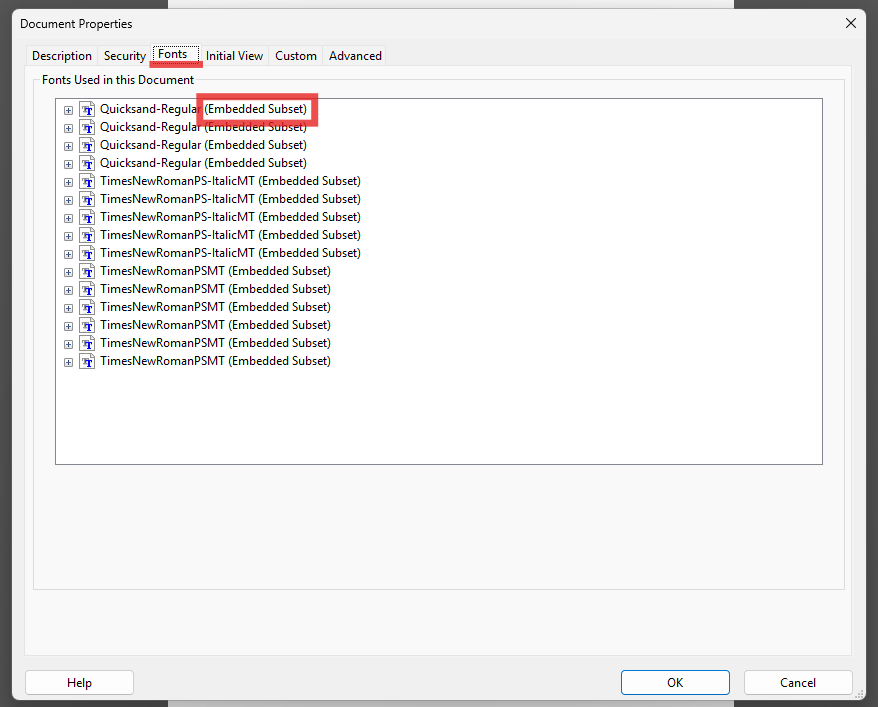Image resolution: width=878 pixels, height=707 pixels.
Task: Expand the fourth Quicksand-Regular font entry
Action: click(68, 164)
